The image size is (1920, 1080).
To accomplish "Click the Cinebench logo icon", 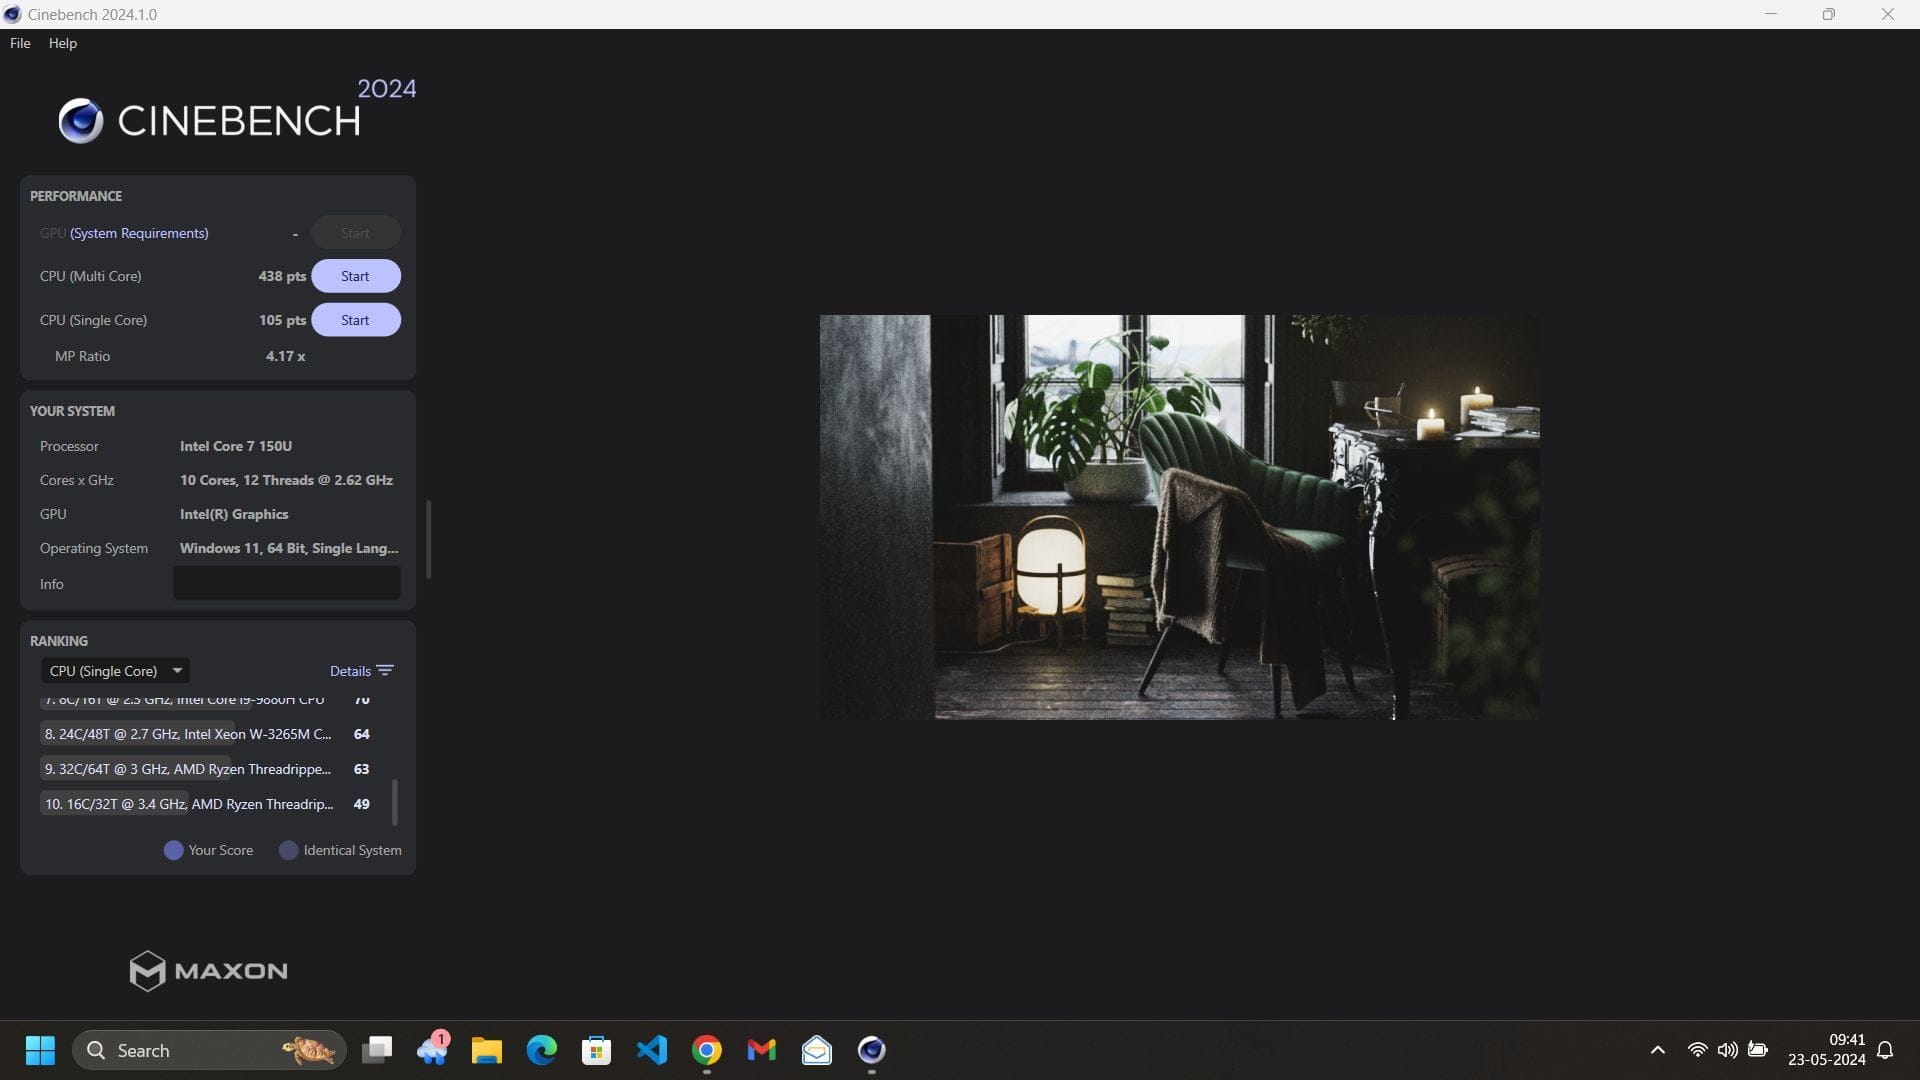I will (80, 121).
